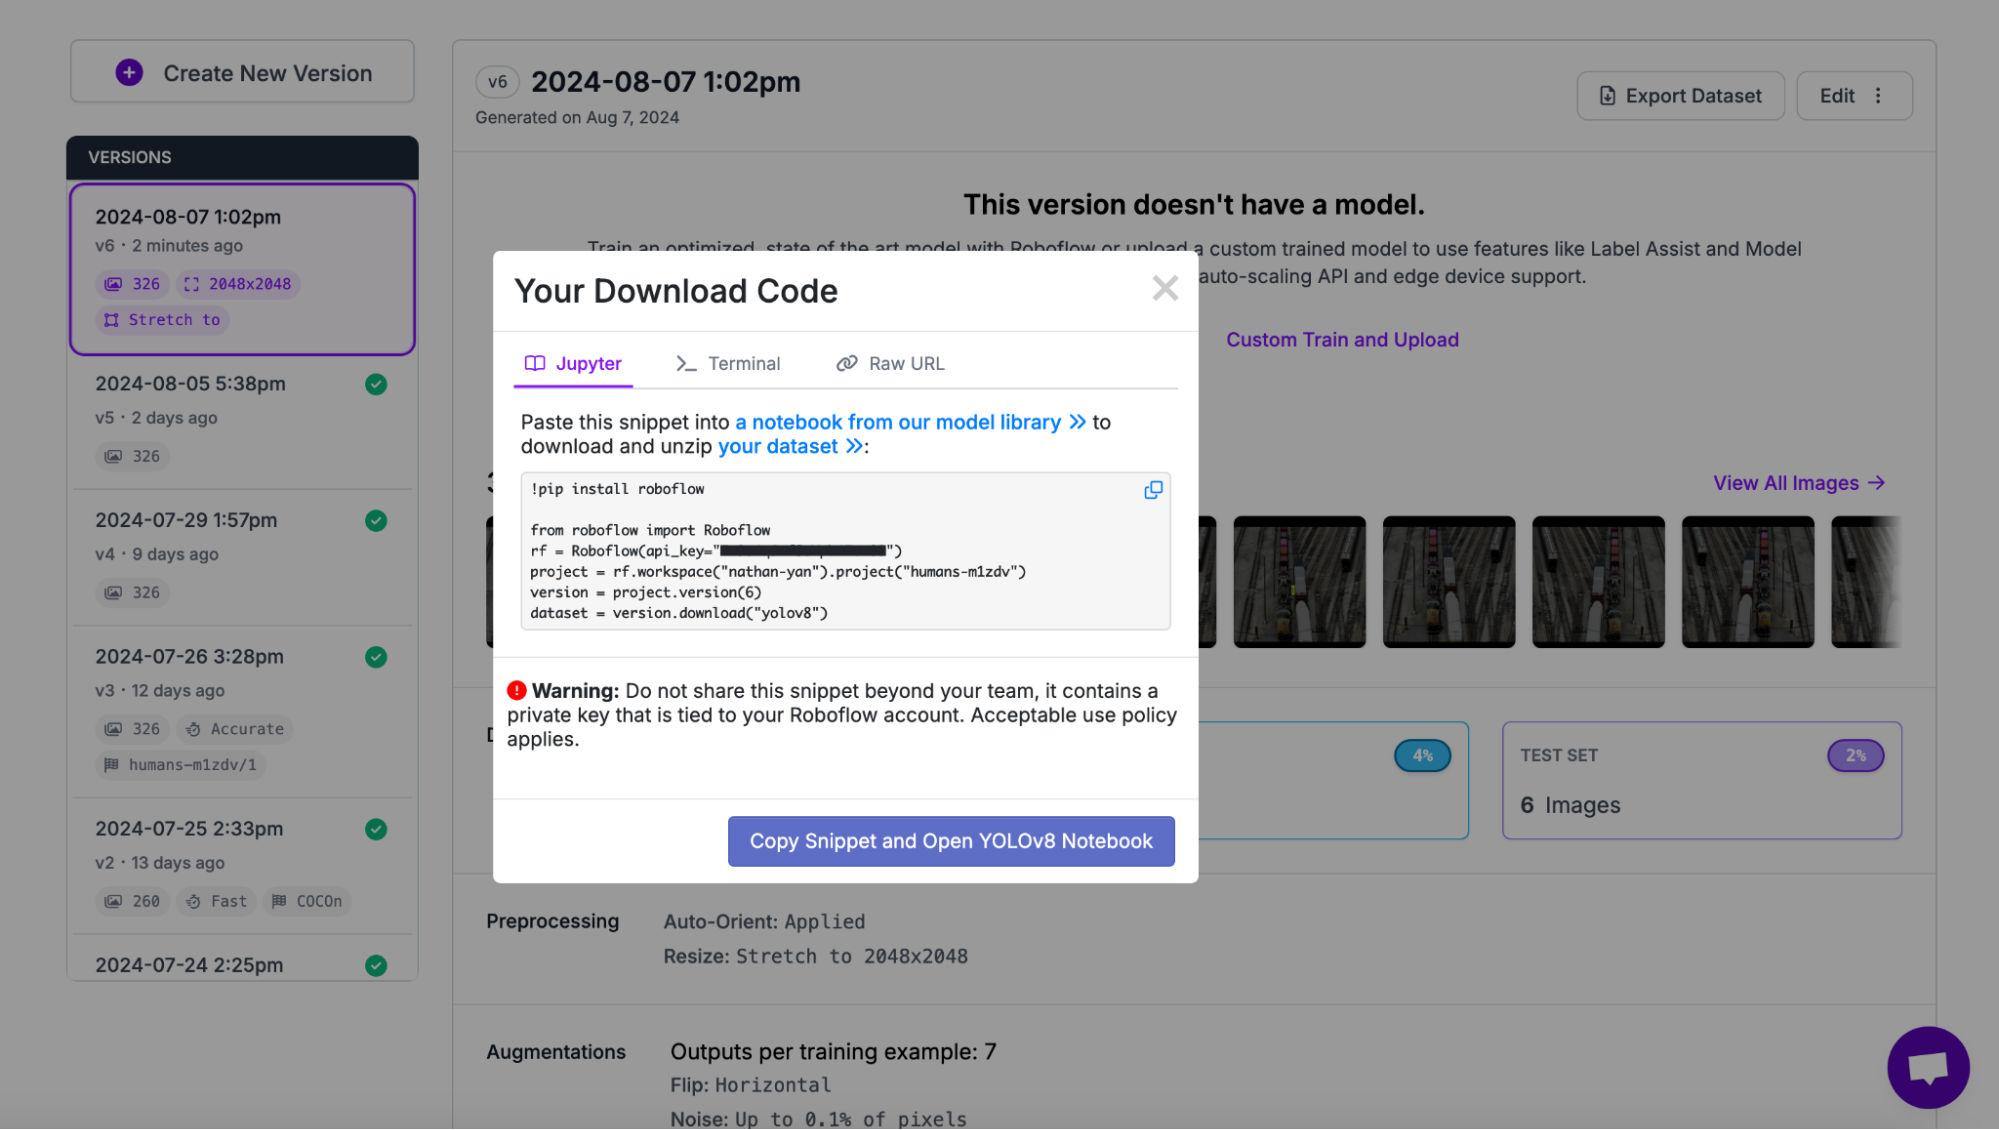Switch to the Terminal tab
Screen dimensions: 1999x1130
(x=728, y=364)
